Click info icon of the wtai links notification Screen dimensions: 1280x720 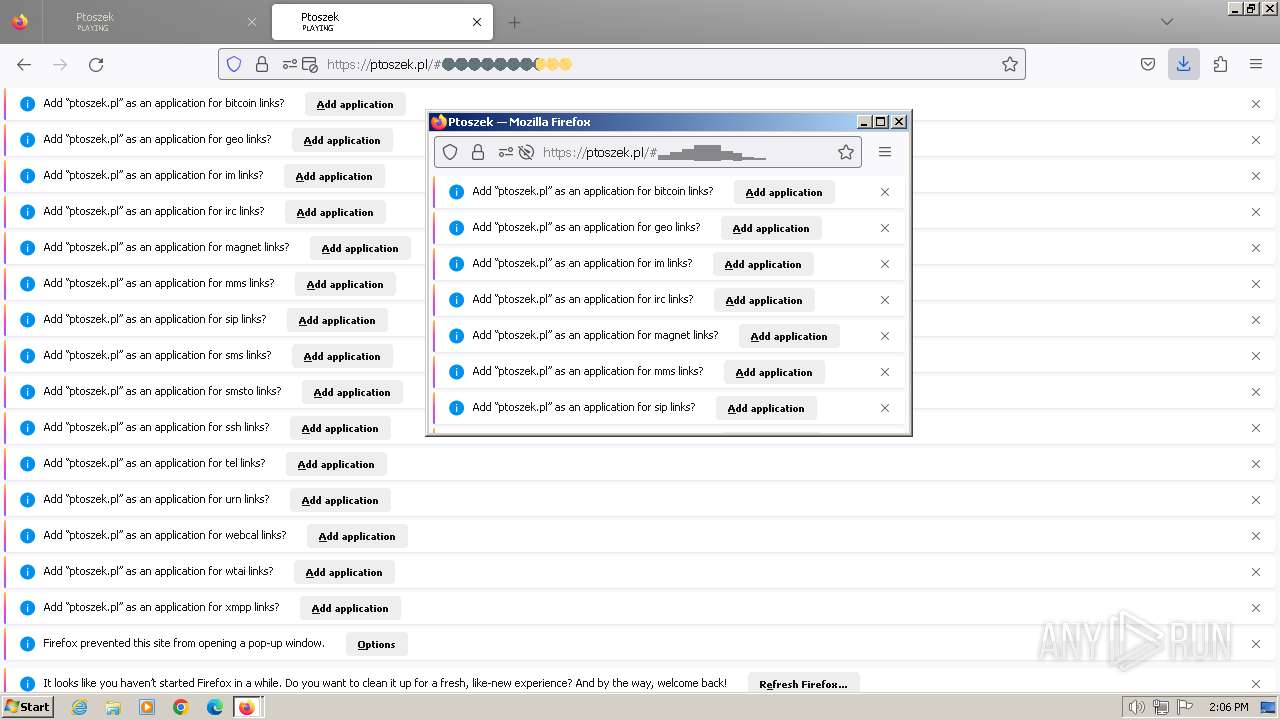(28, 572)
